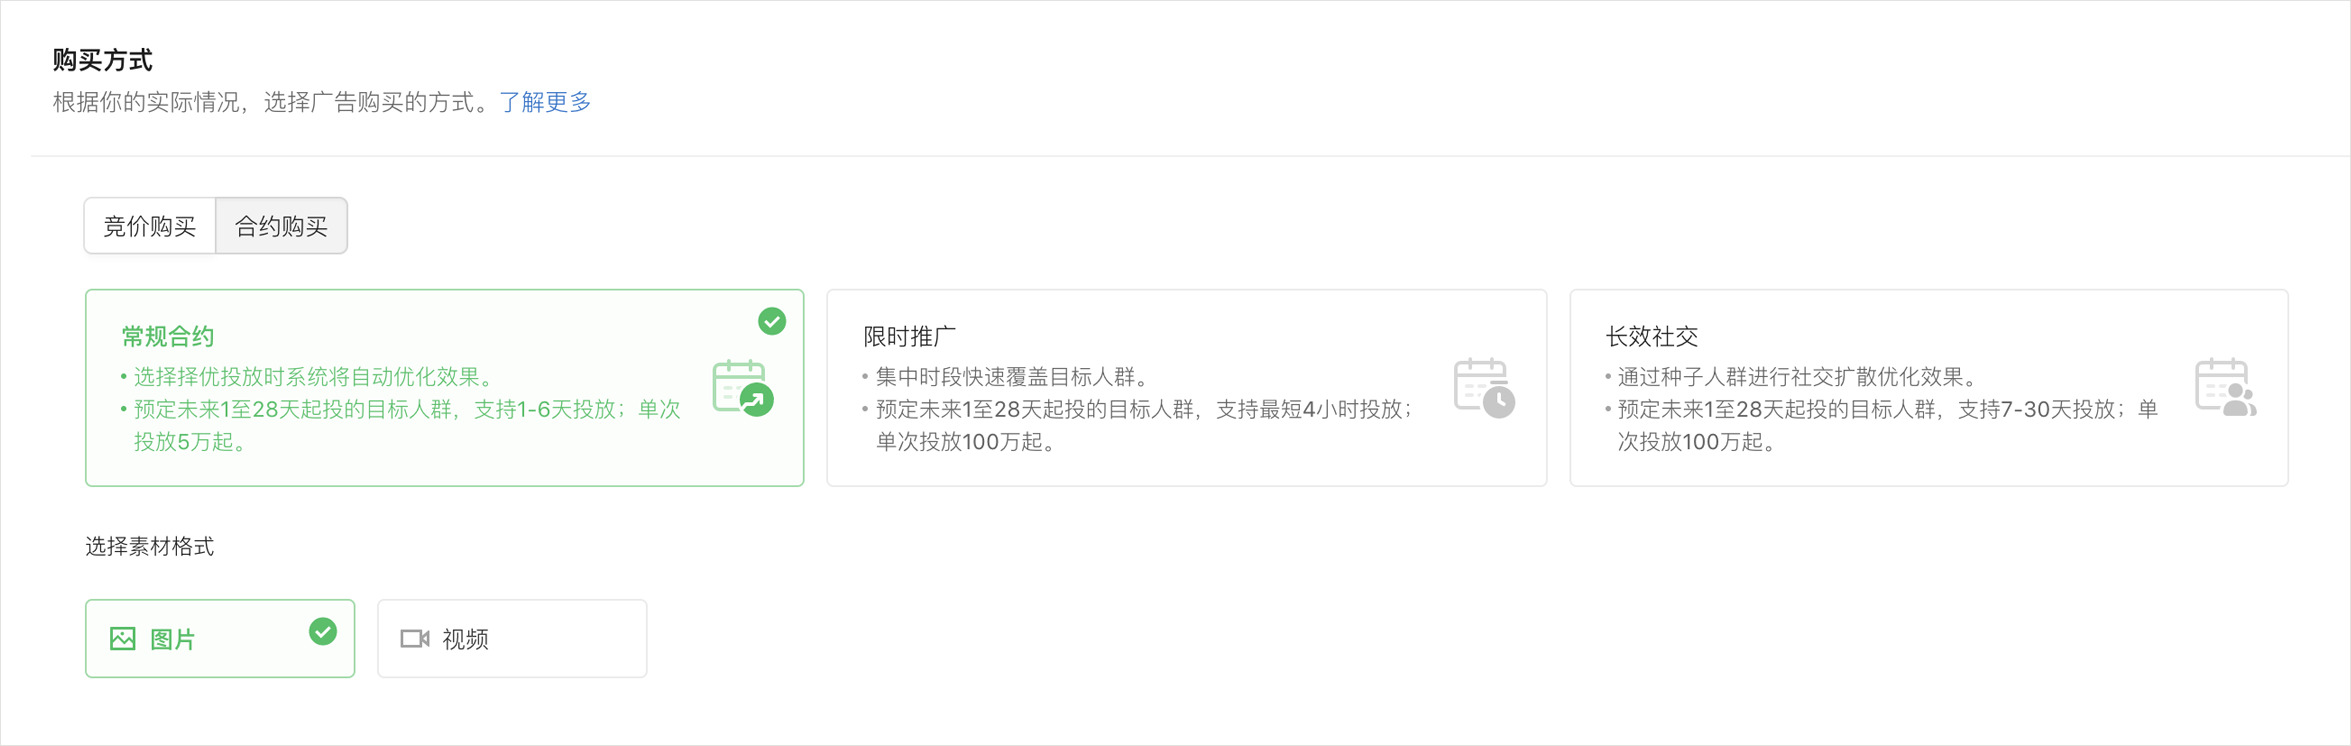This screenshot has height=746, width=2351.
Task: Choose 视频 material format
Action: tap(512, 639)
